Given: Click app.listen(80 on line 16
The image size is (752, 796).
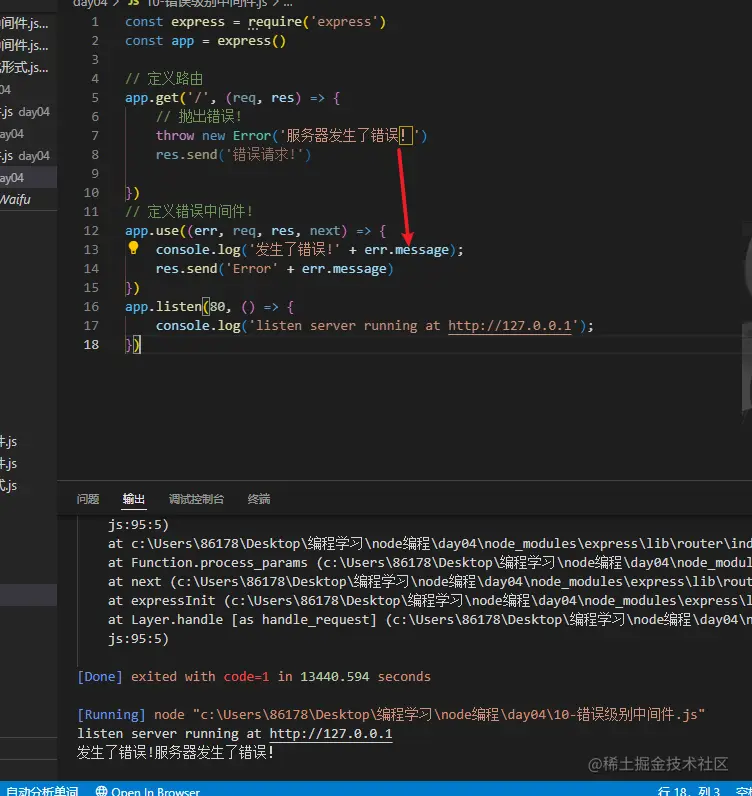Looking at the screenshot, I should click(x=175, y=307).
